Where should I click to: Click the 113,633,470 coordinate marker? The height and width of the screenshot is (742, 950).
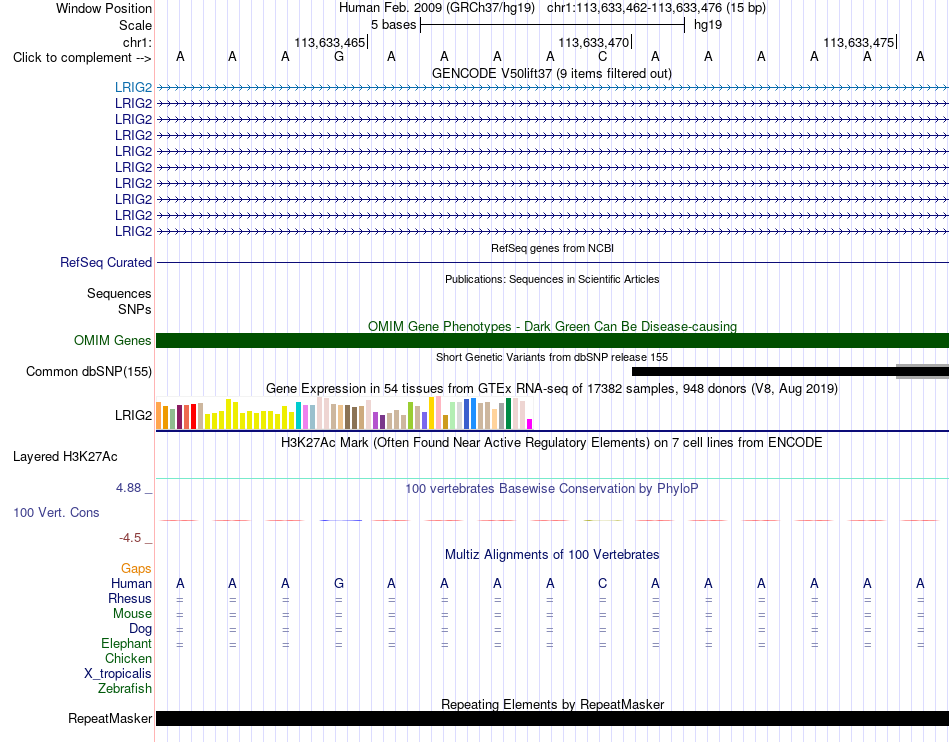click(594, 42)
